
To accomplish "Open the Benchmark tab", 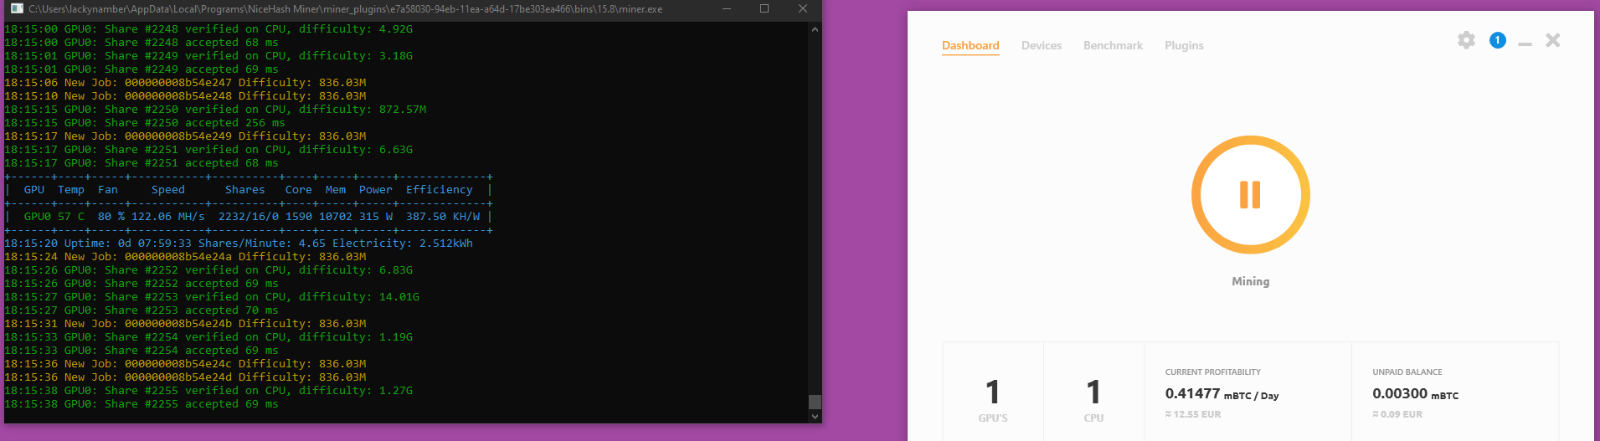I will (x=1113, y=46).
